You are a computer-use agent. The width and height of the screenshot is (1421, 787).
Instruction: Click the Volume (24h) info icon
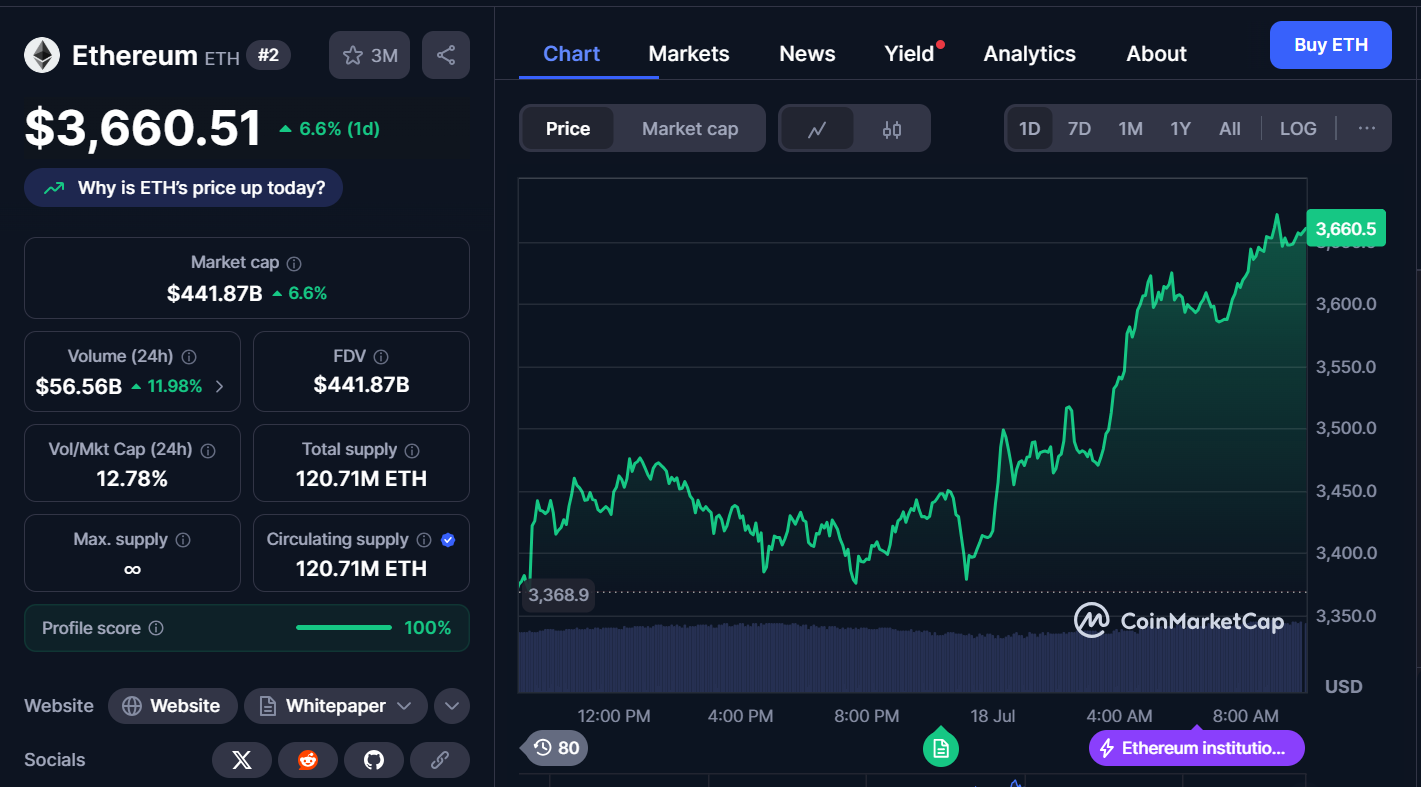pyautogui.click(x=189, y=357)
